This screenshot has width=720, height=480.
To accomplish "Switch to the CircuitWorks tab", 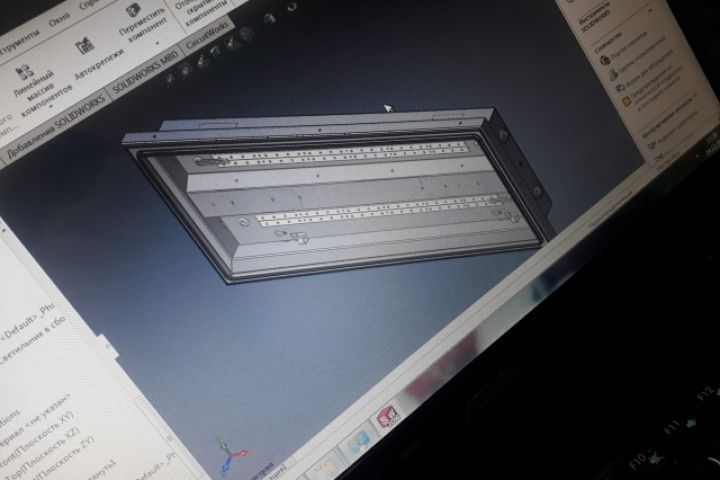I will point(208,36).
